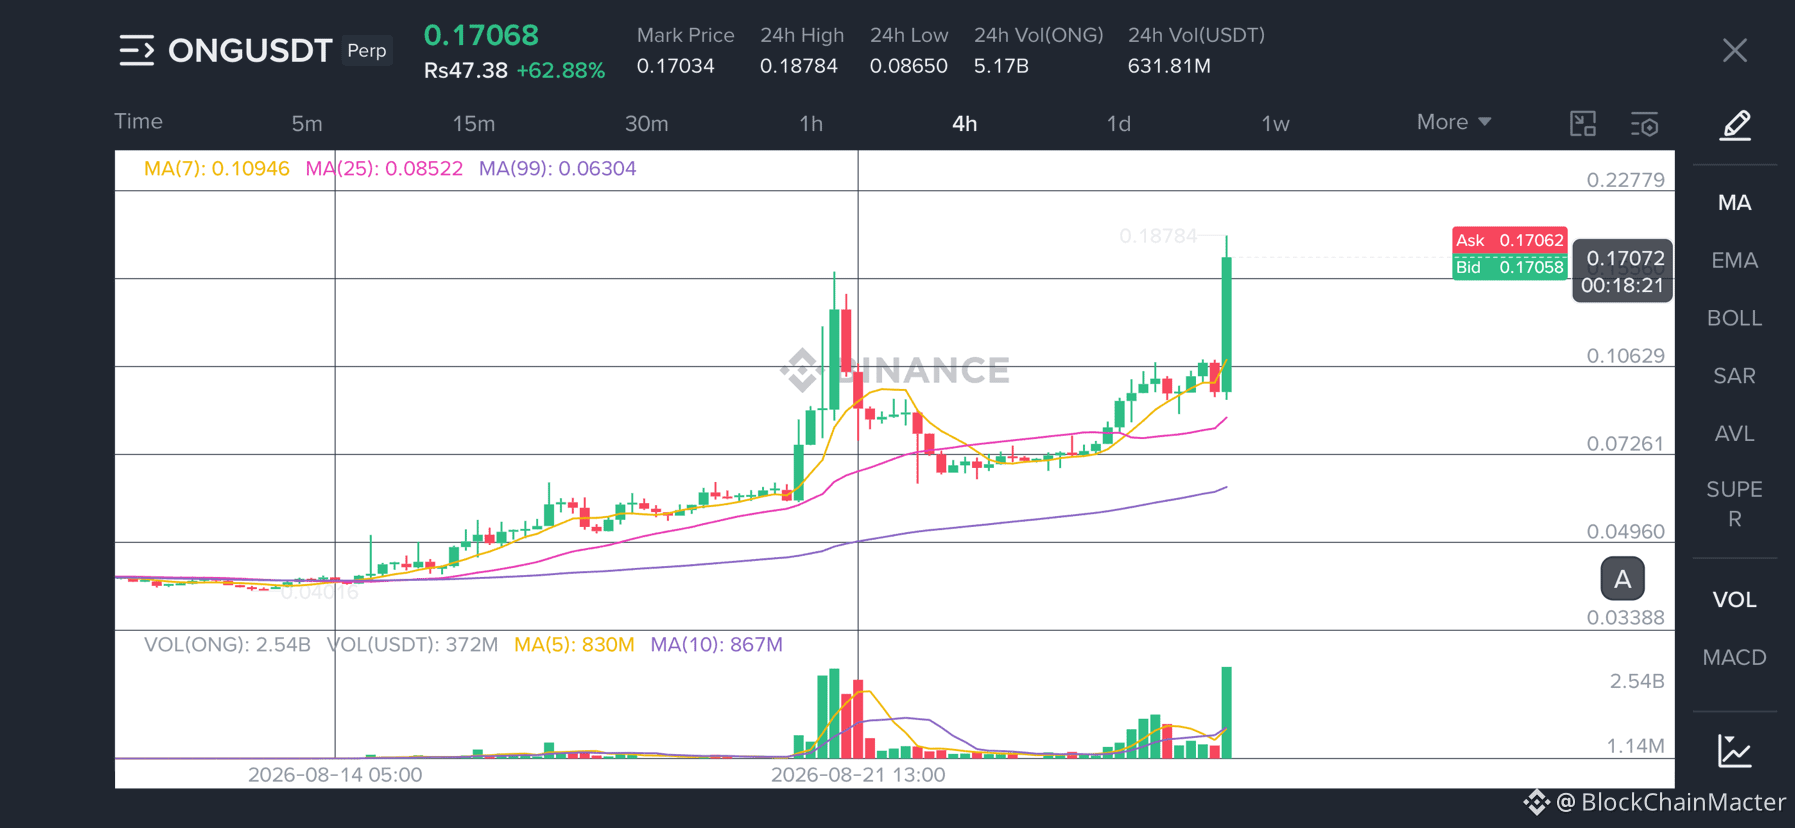Image resolution: width=1795 pixels, height=828 pixels.
Task: Click the Rs47.38 converted price
Action: pyautogui.click(x=466, y=71)
